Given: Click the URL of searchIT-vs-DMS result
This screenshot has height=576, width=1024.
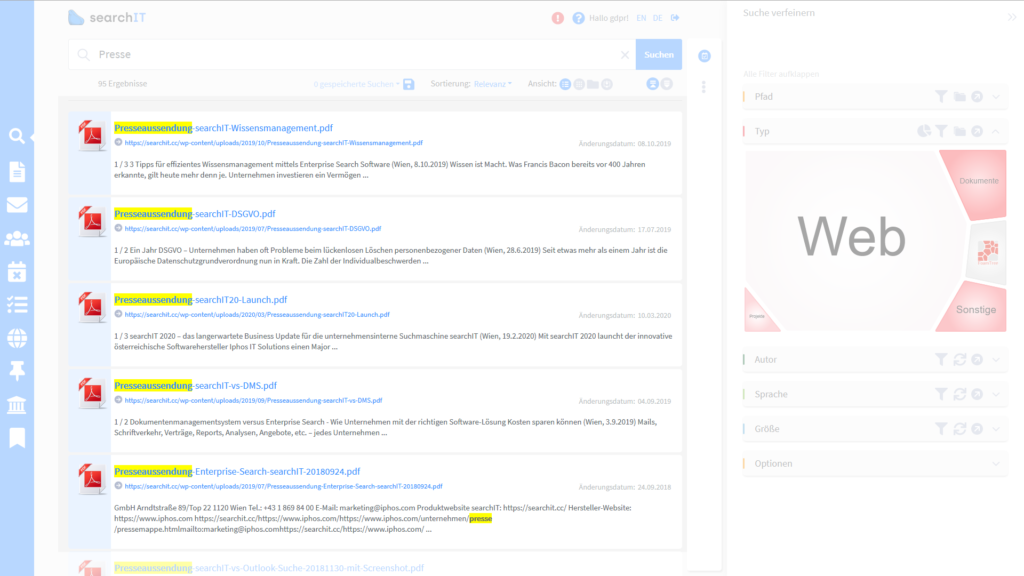Looking at the screenshot, I should click(x=253, y=400).
